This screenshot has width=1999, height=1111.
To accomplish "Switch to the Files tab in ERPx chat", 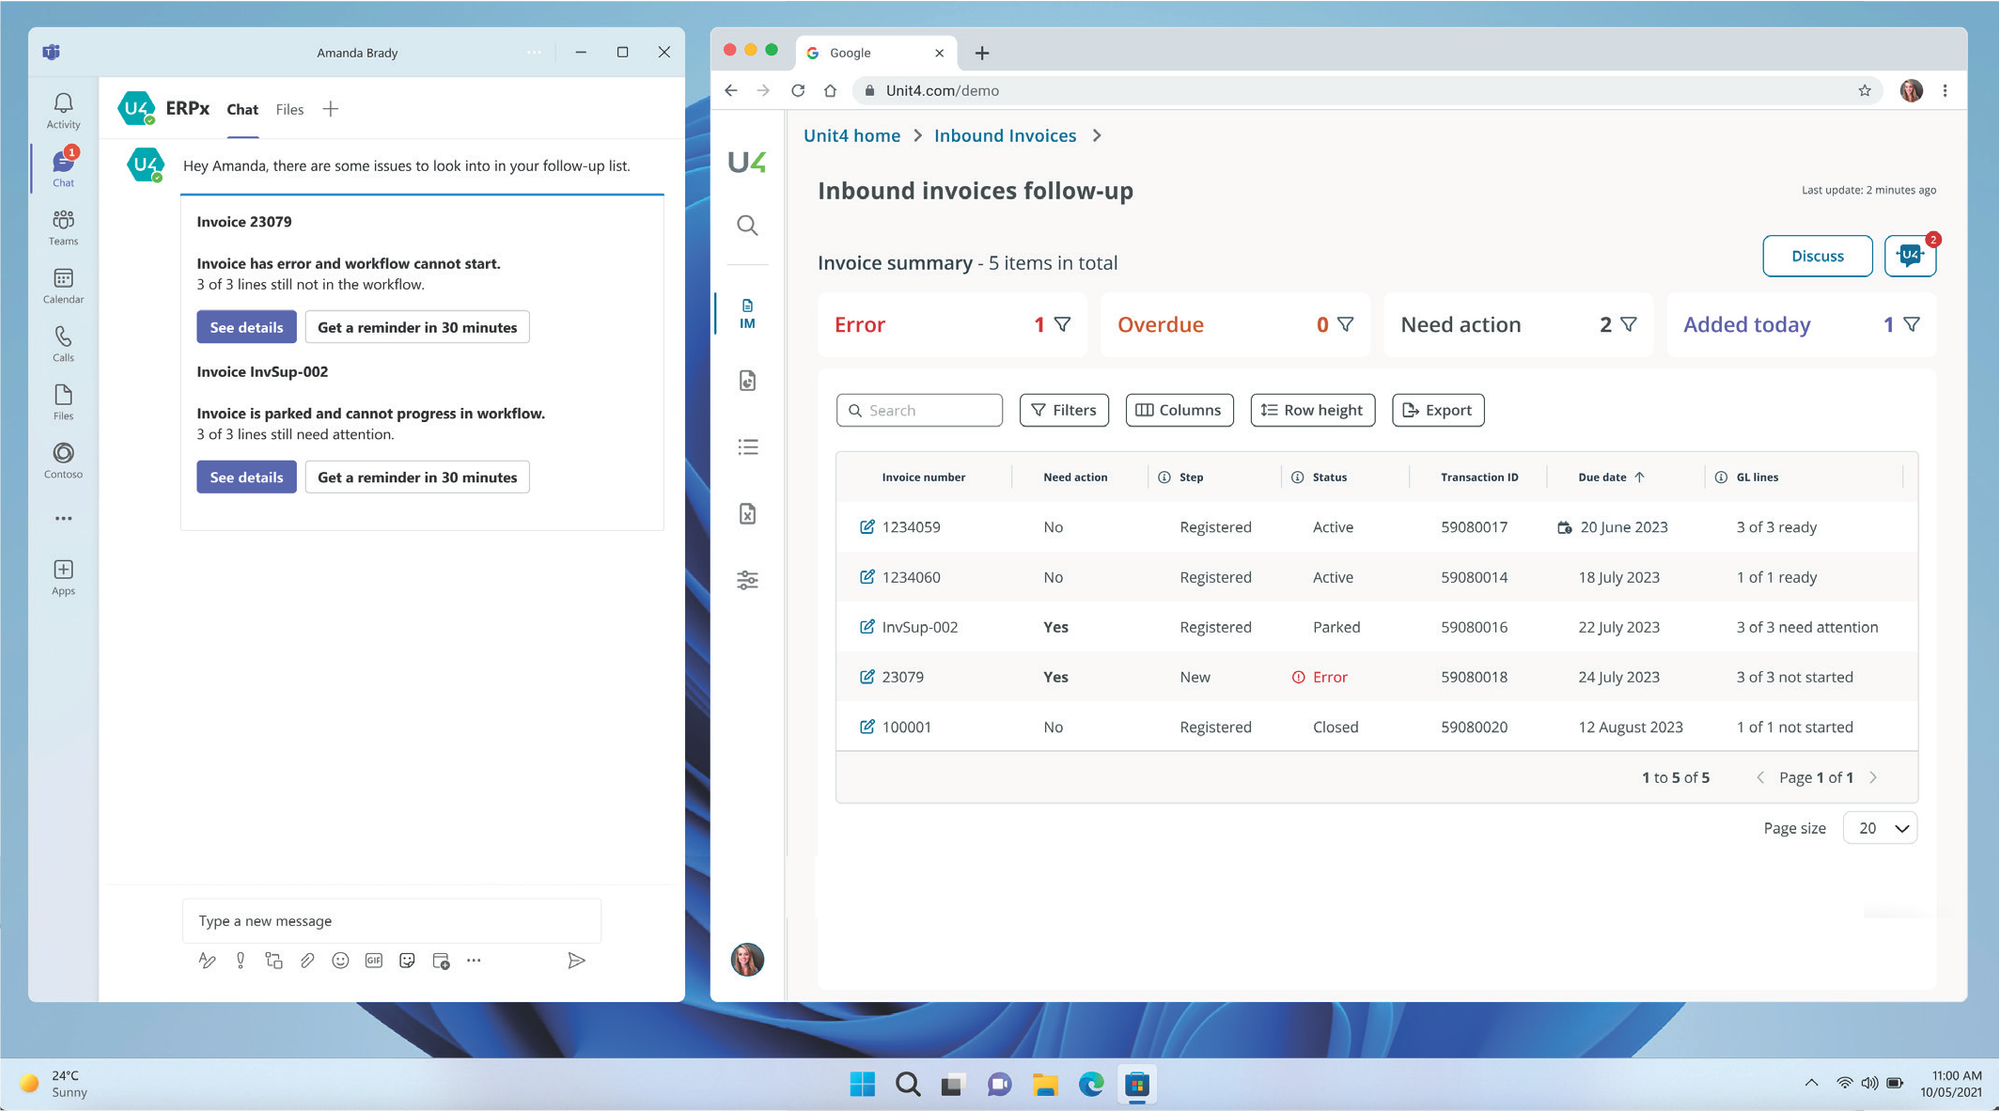I will (289, 109).
